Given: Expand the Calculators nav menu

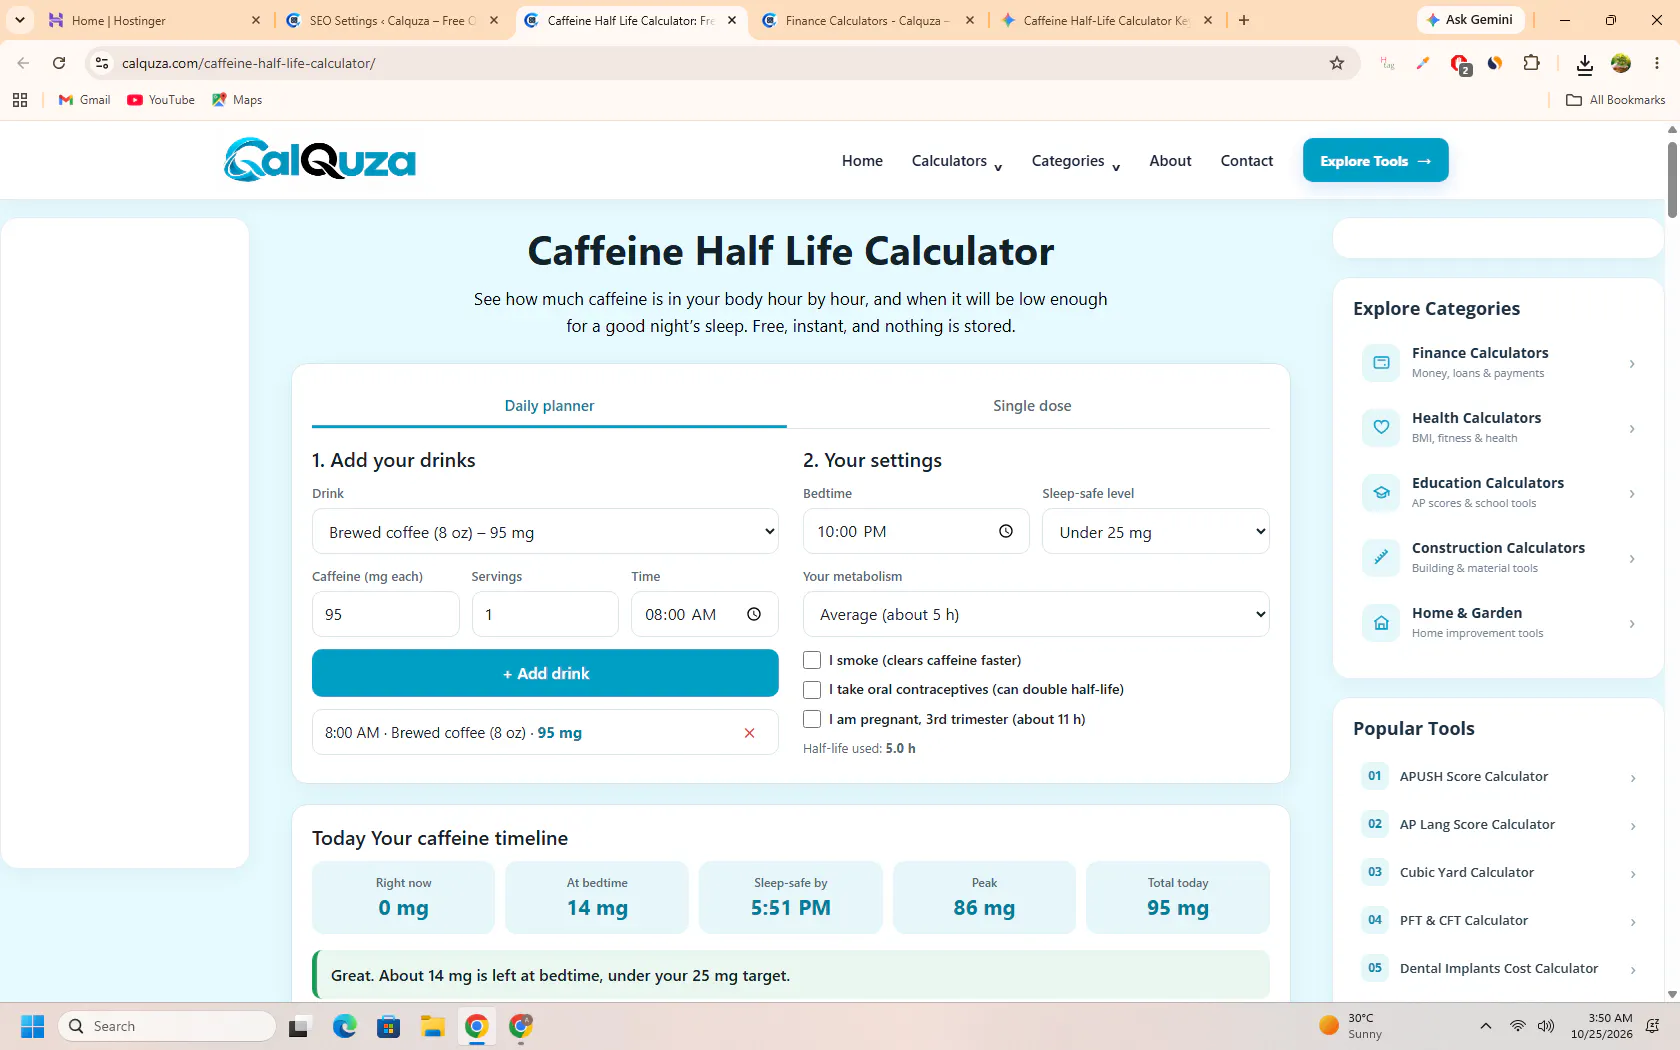Looking at the screenshot, I should click(x=957, y=161).
